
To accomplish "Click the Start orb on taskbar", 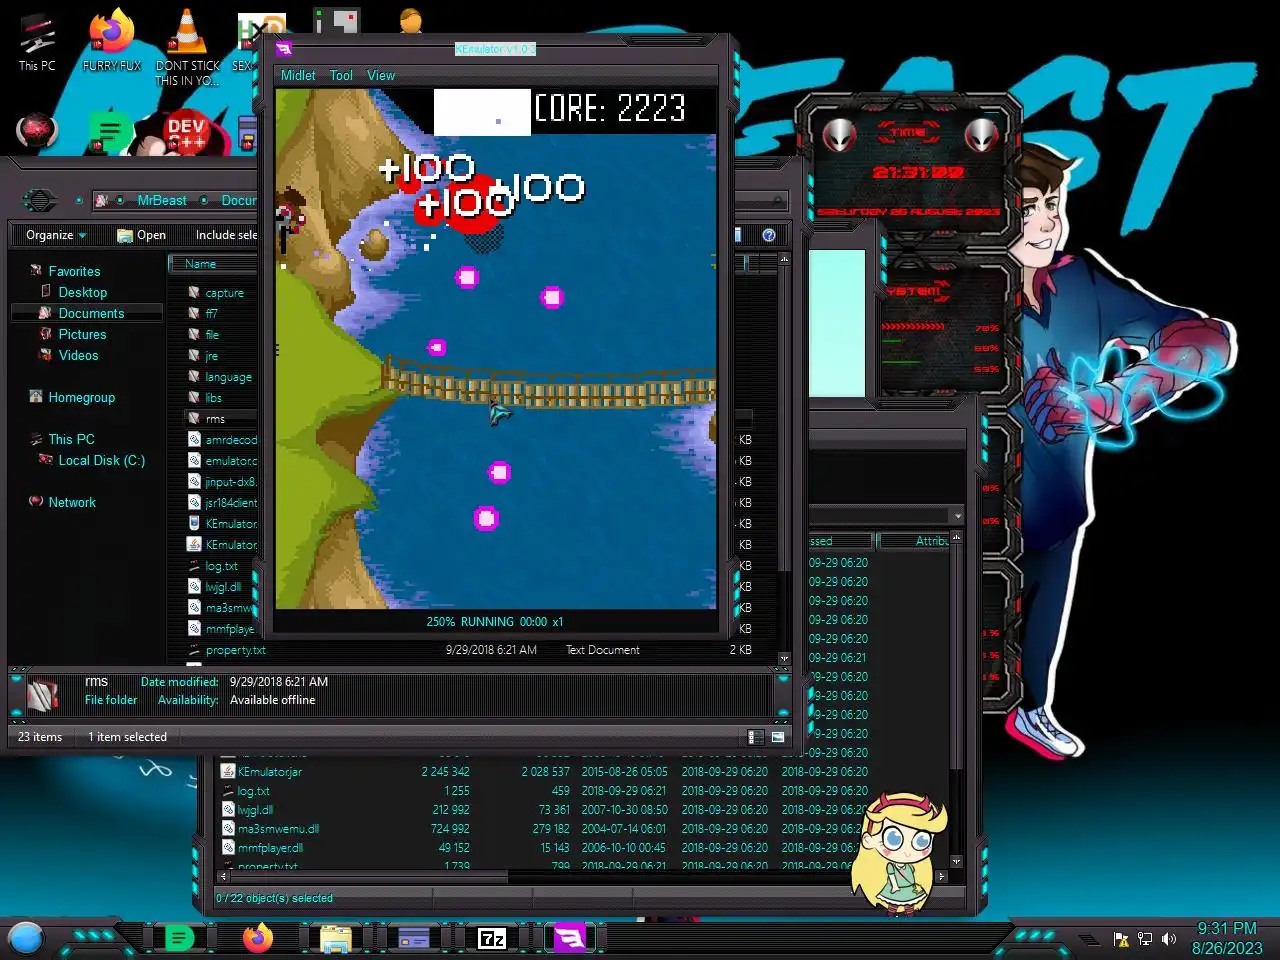I will pos(26,938).
